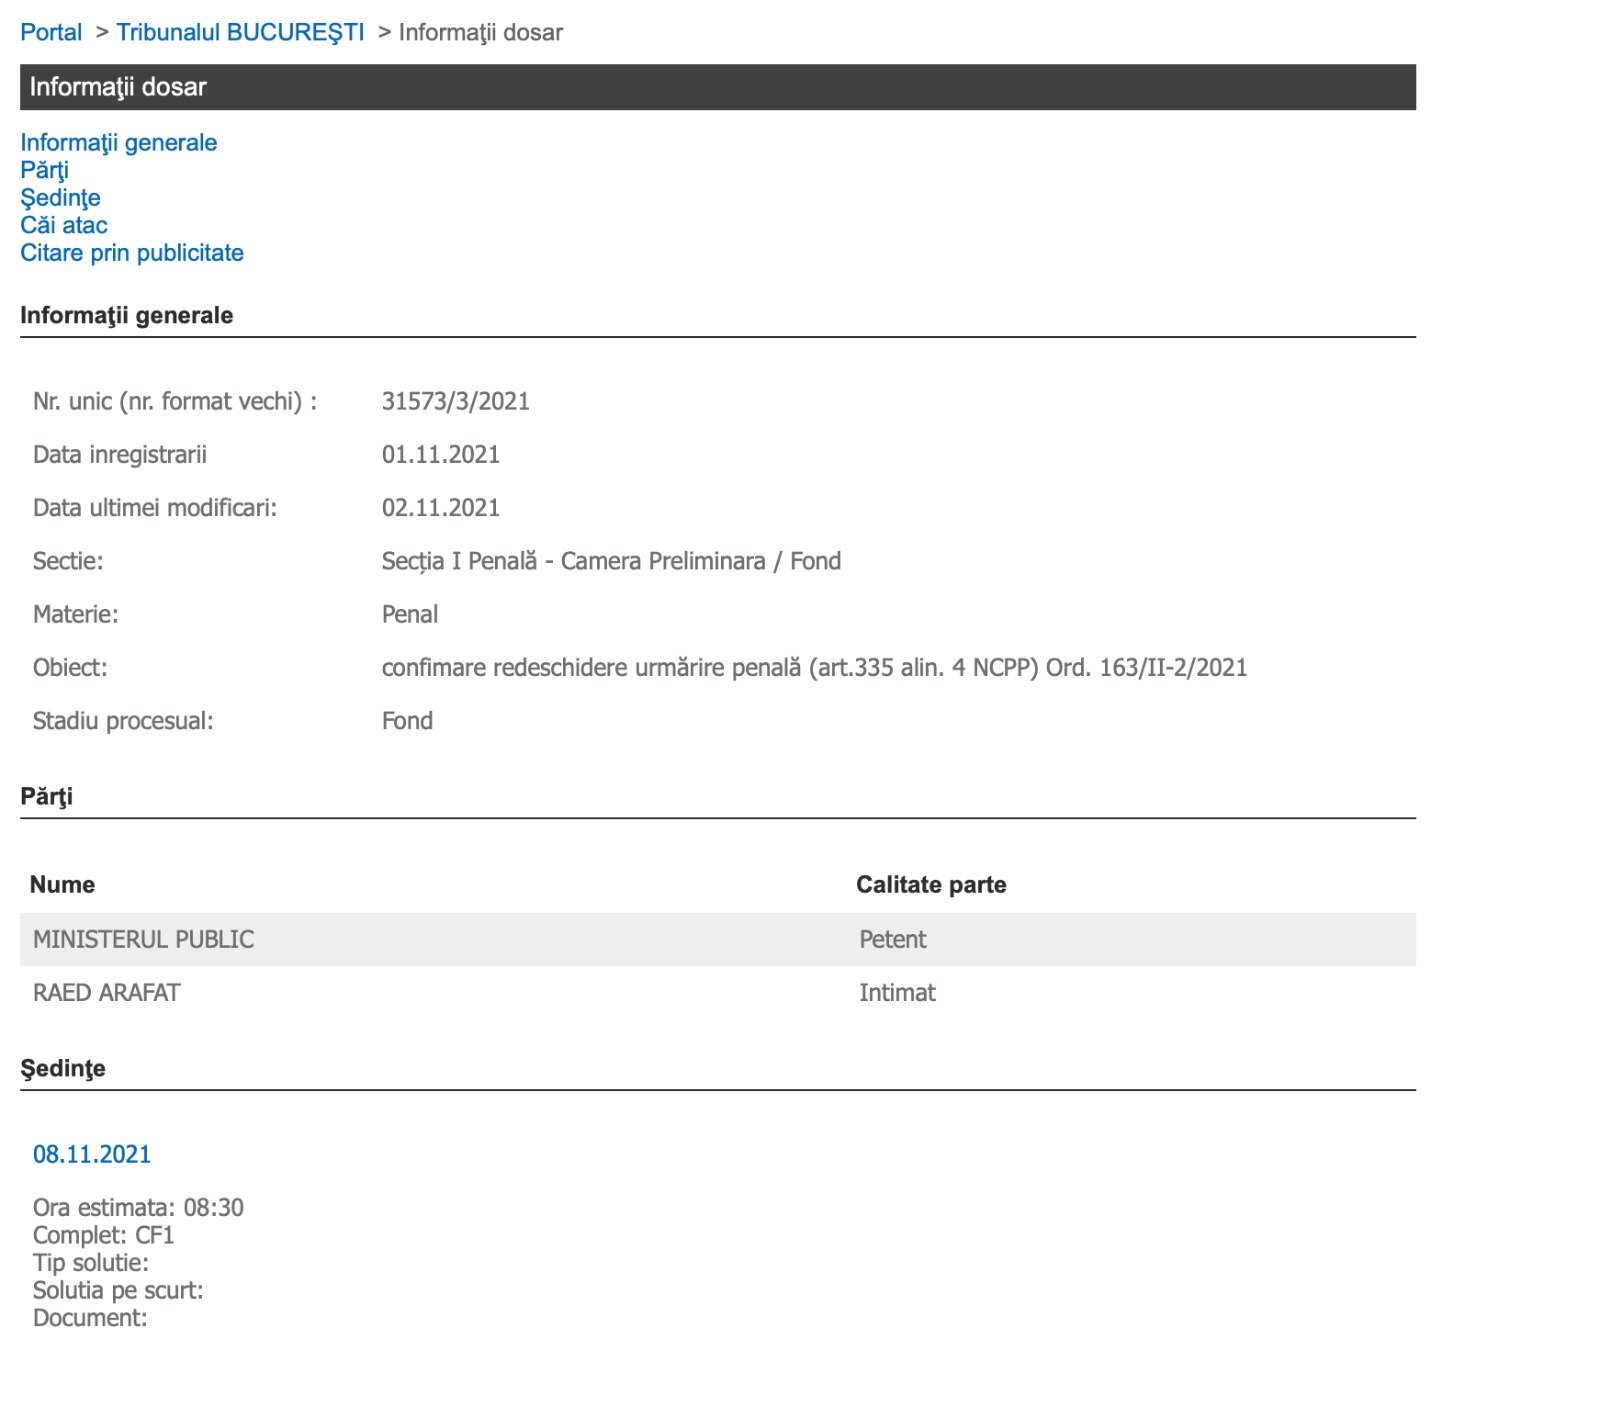Click Informaţii dosar breadcrumb text
This screenshot has width=1600, height=1407.
[x=481, y=32]
